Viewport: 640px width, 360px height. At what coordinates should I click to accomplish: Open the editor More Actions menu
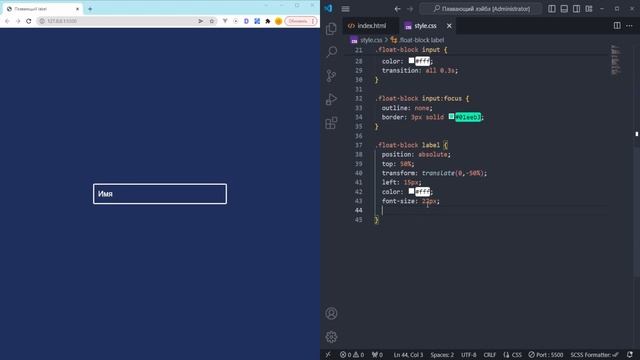pos(629,26)
